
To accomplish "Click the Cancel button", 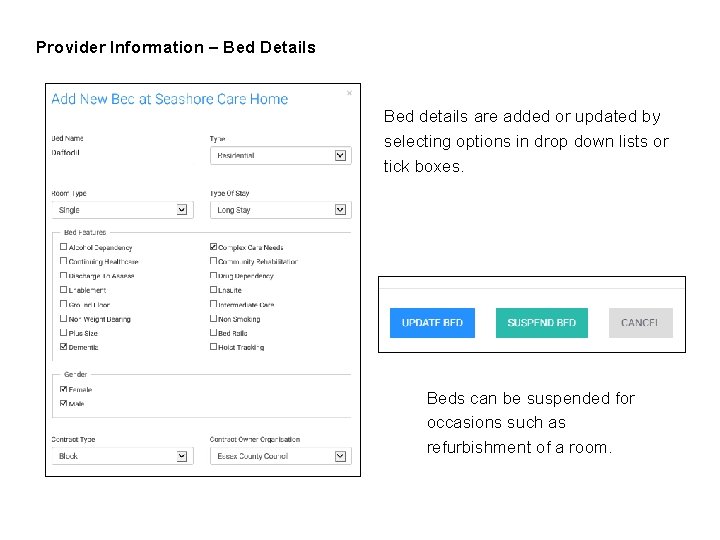I will pos(640,323).
